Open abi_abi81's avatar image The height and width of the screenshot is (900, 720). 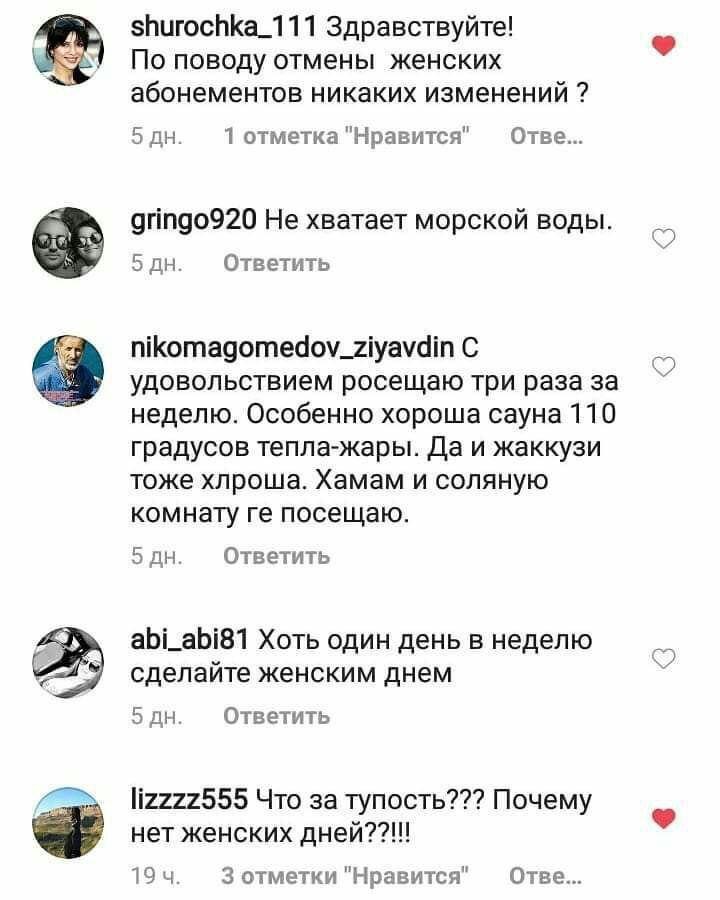(x=68, y=662)
